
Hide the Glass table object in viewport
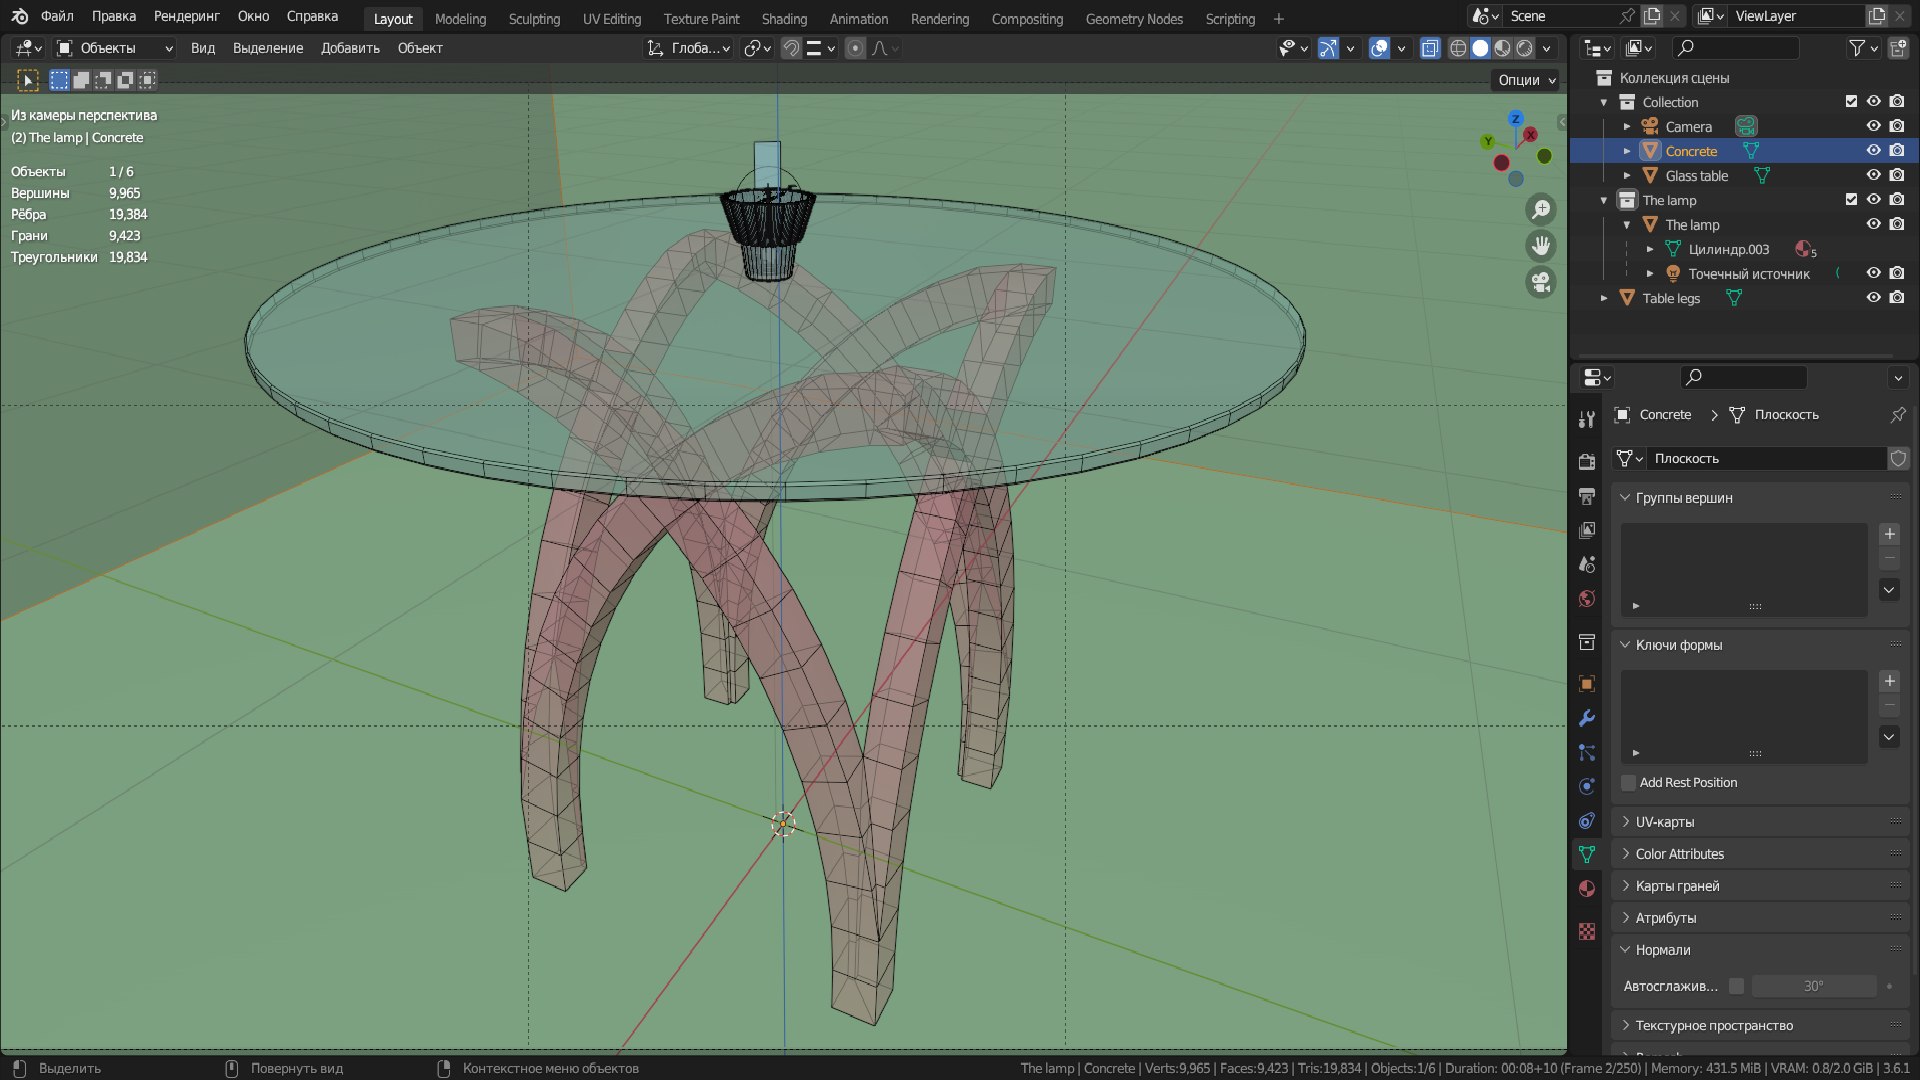coord(1874,175)
